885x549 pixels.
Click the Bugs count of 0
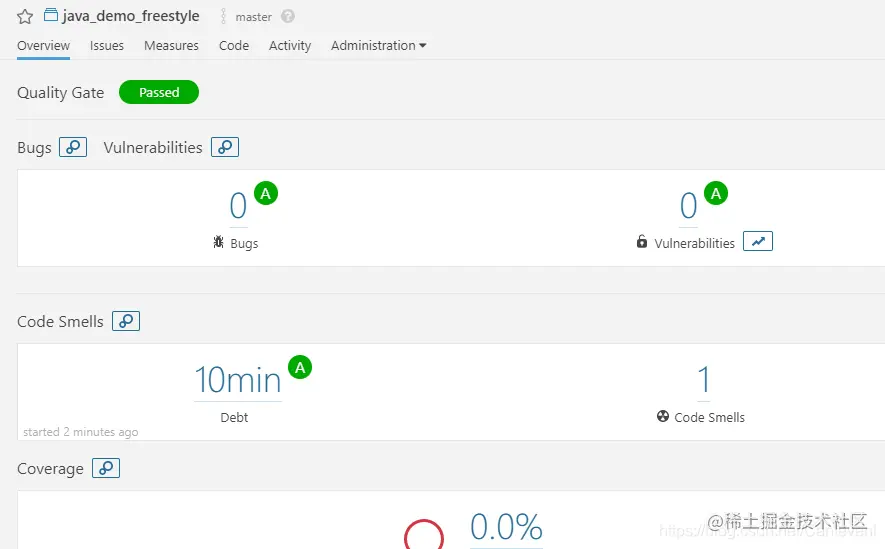coord(238,205)
